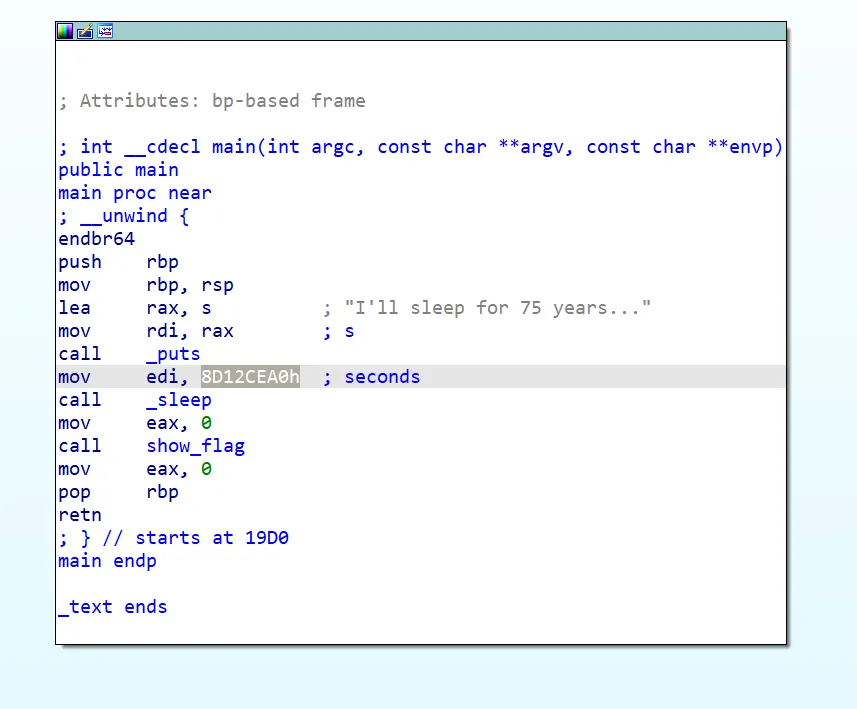Click the "starts at 19D0" comment

211,538
